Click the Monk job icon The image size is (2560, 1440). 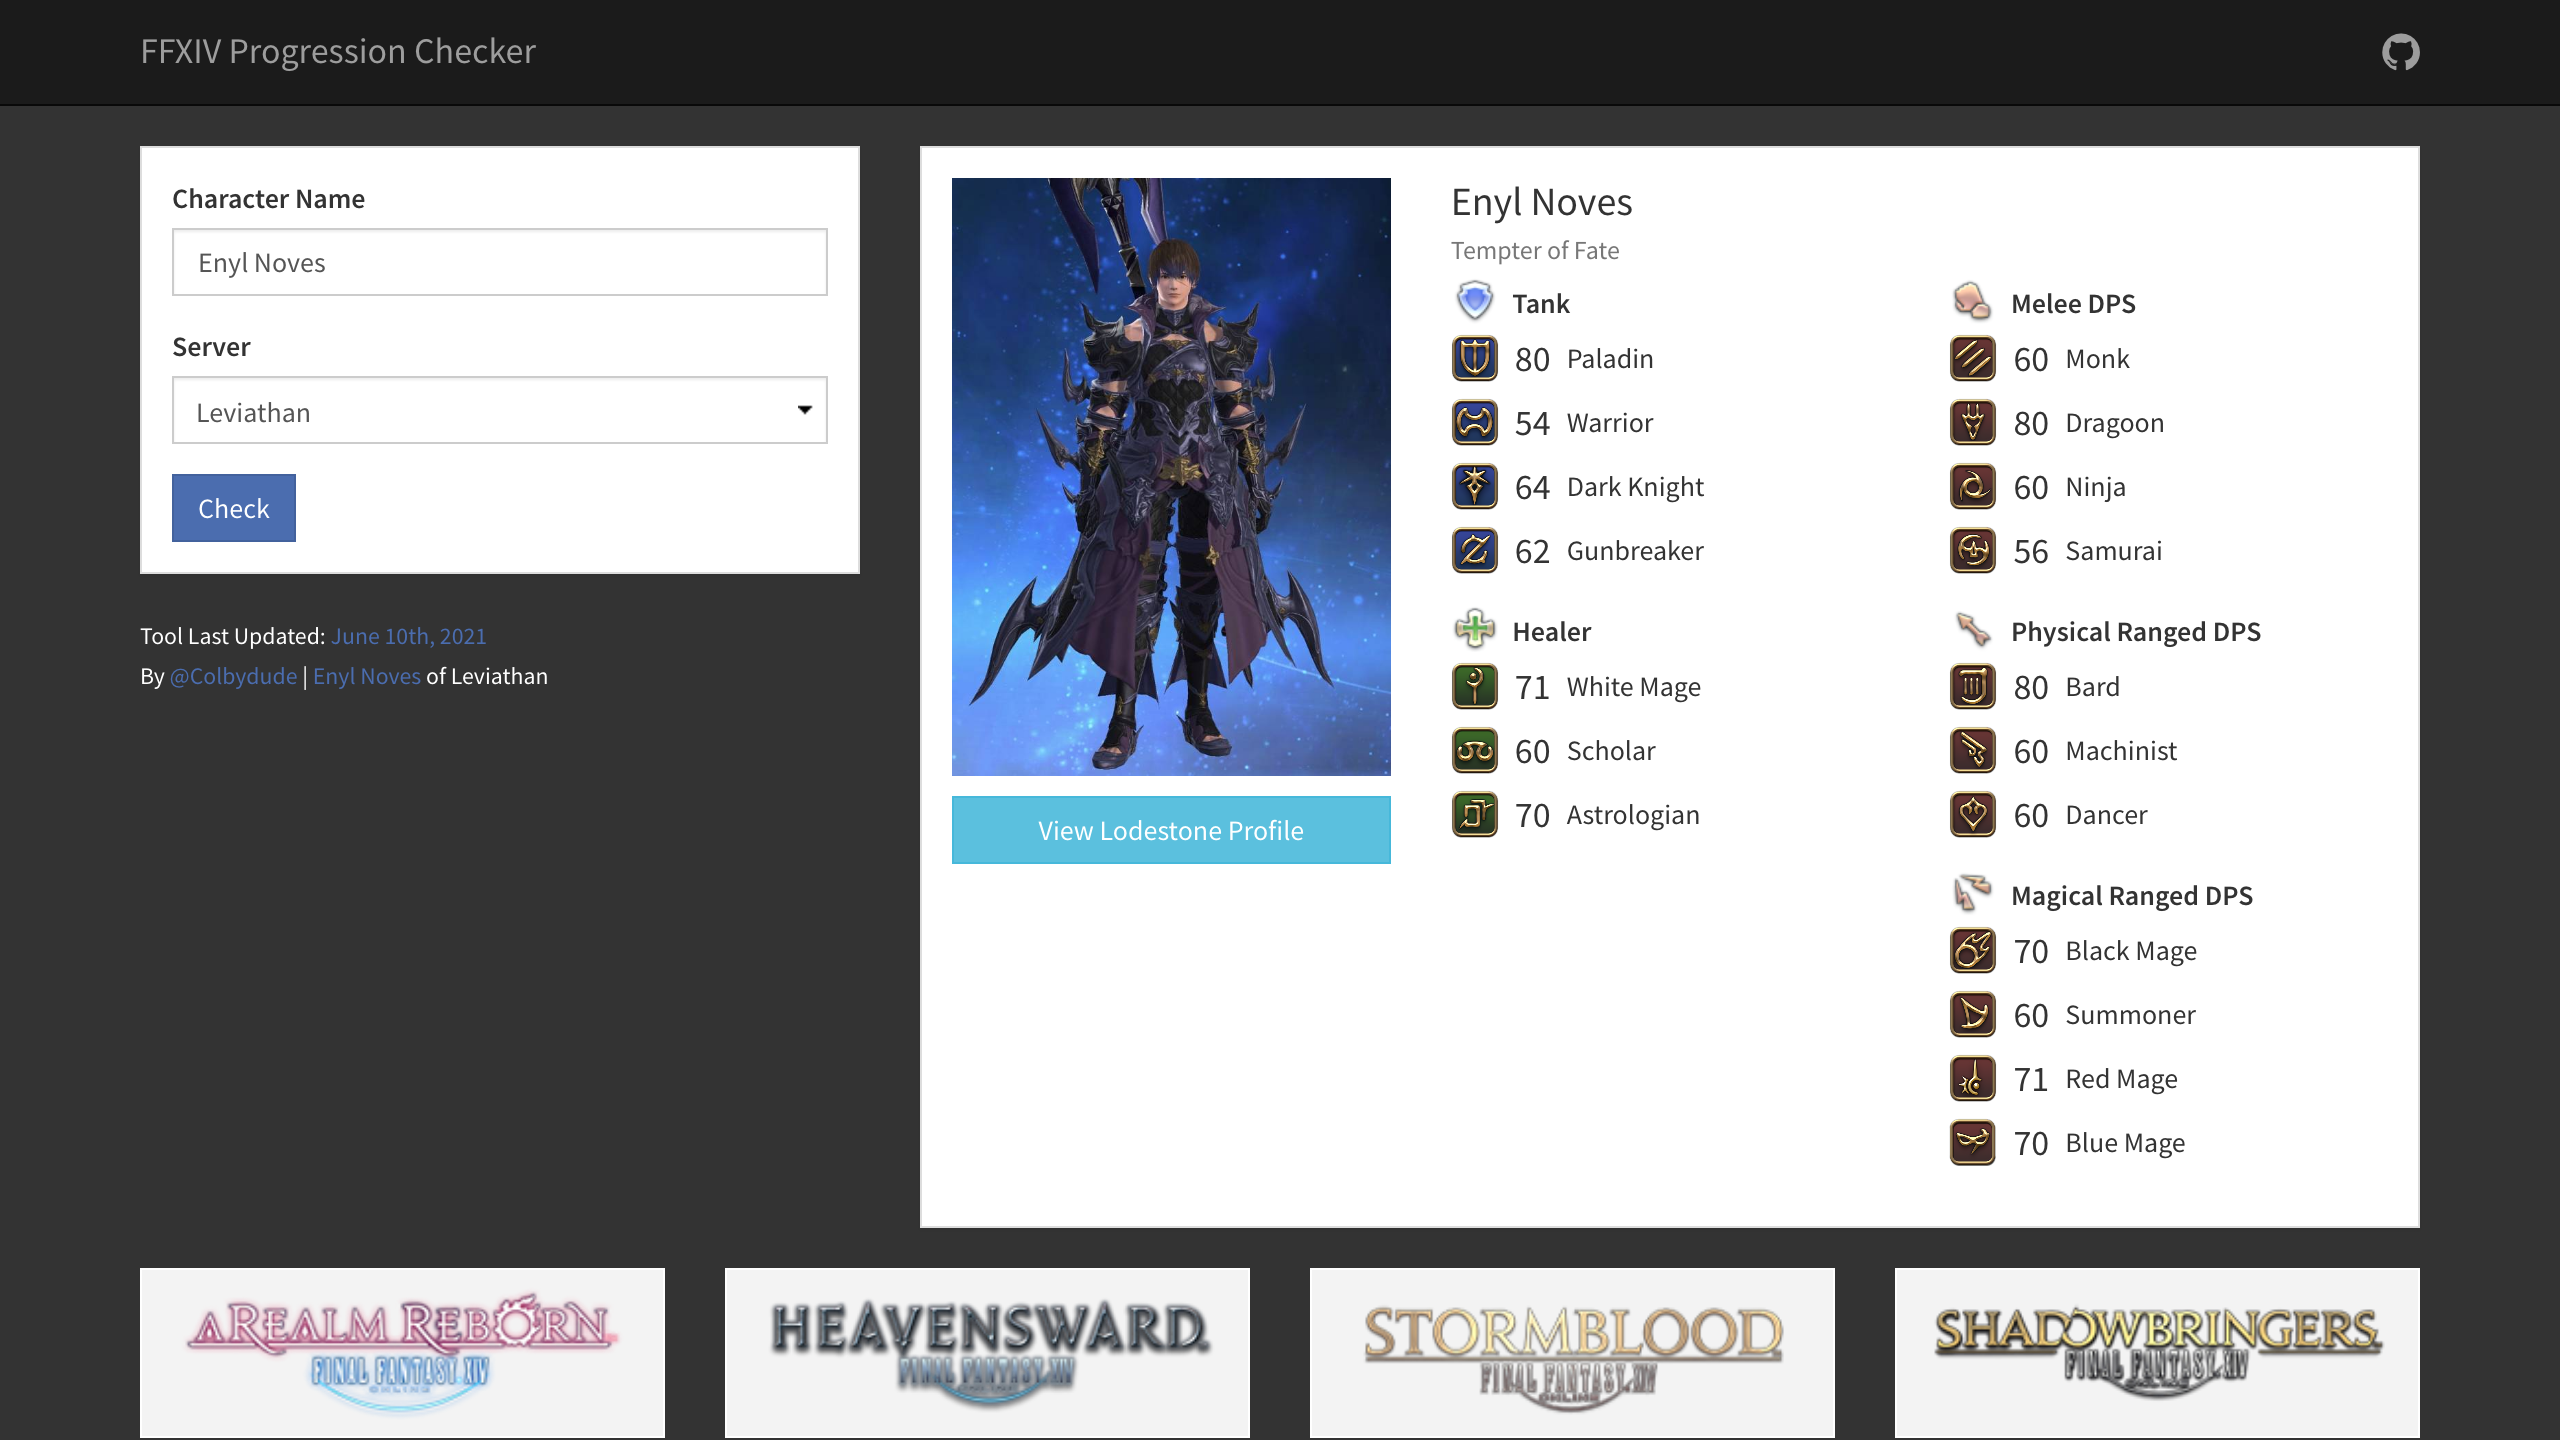coord(1973,359)
